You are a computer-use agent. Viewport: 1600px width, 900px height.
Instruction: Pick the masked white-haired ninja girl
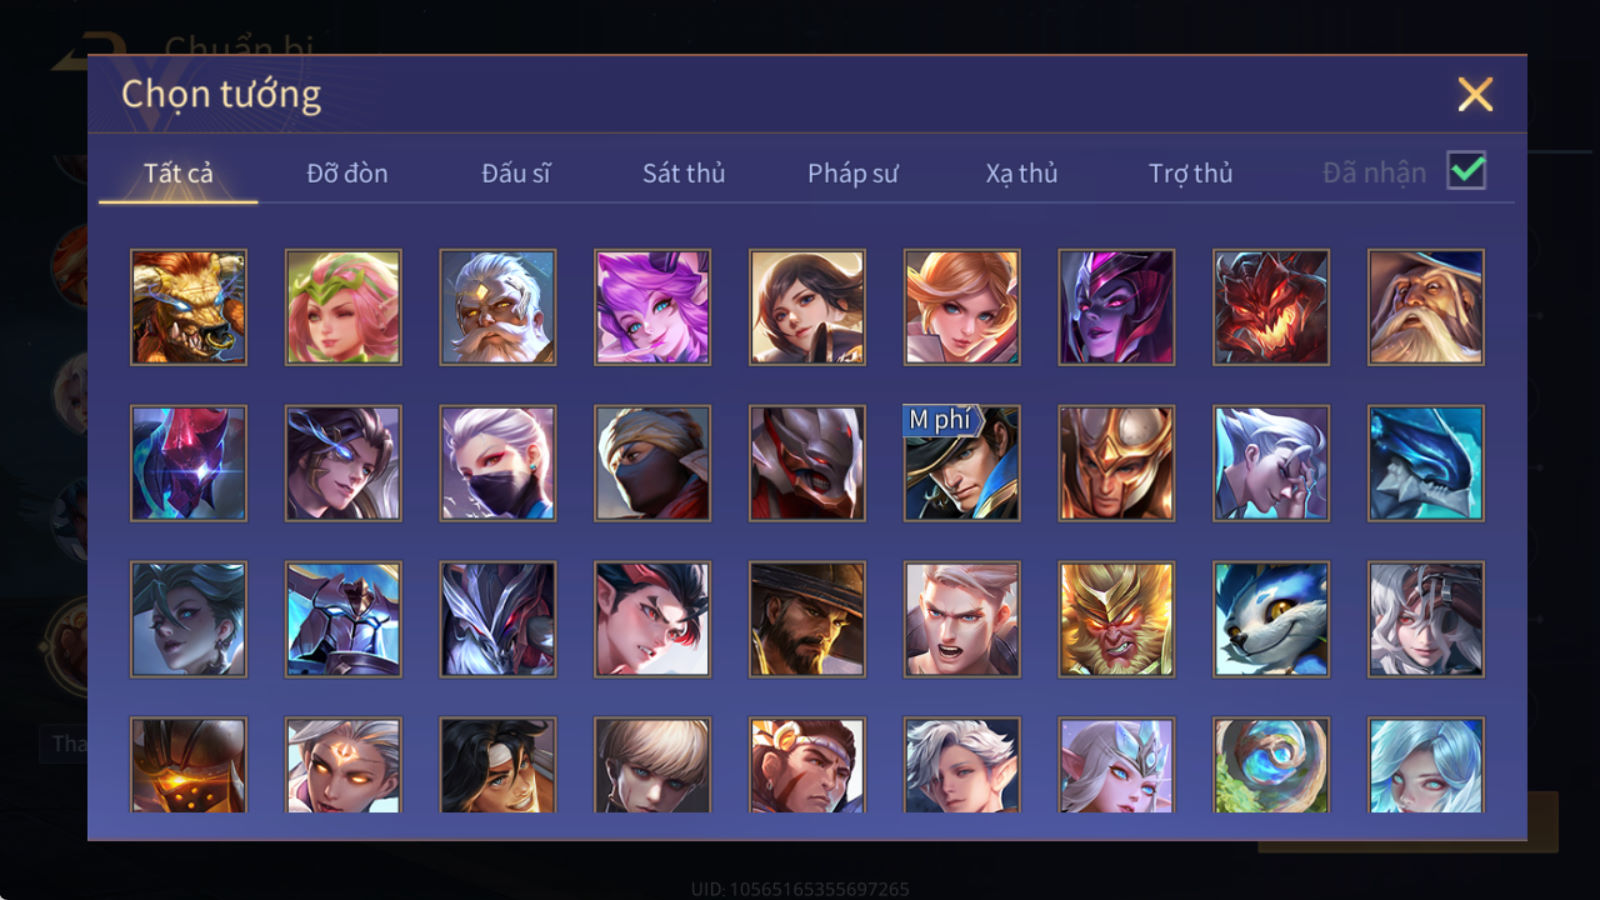point(497,463)
